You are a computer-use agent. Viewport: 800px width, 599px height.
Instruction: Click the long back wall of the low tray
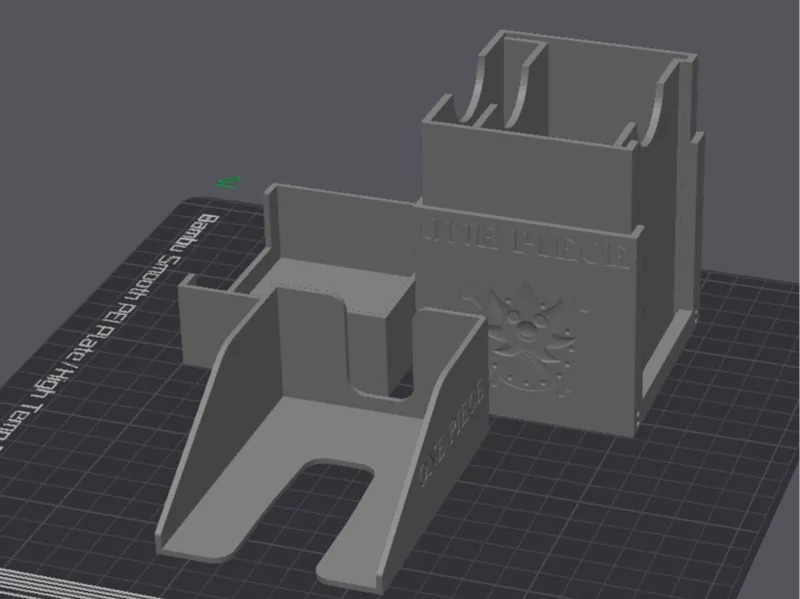(342, 224)
